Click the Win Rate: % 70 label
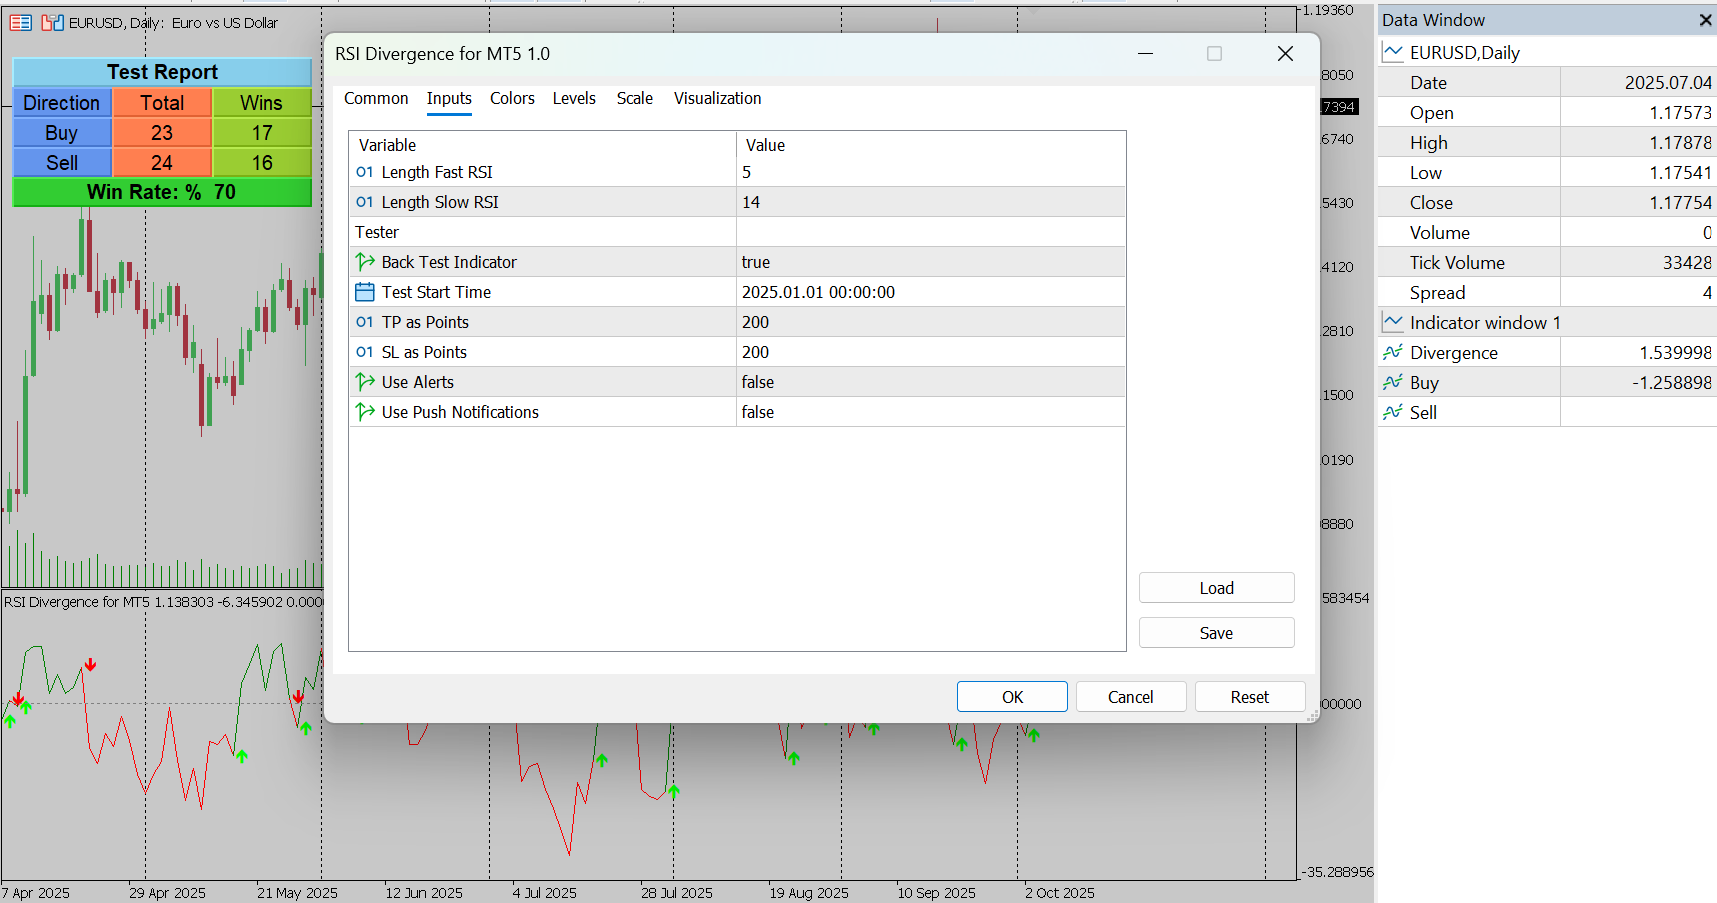Screen dimensions: 1717x903 (x=162, y=192)
